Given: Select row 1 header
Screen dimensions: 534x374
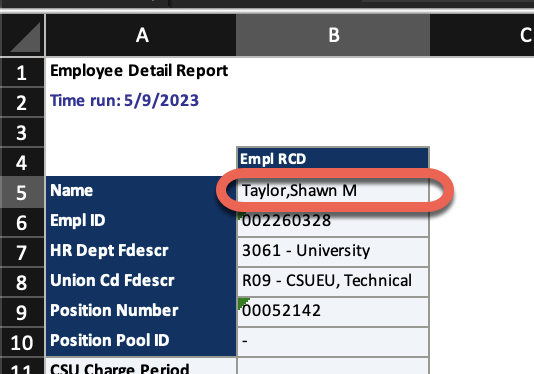Looking at the screenshot, I should (22, 73).
